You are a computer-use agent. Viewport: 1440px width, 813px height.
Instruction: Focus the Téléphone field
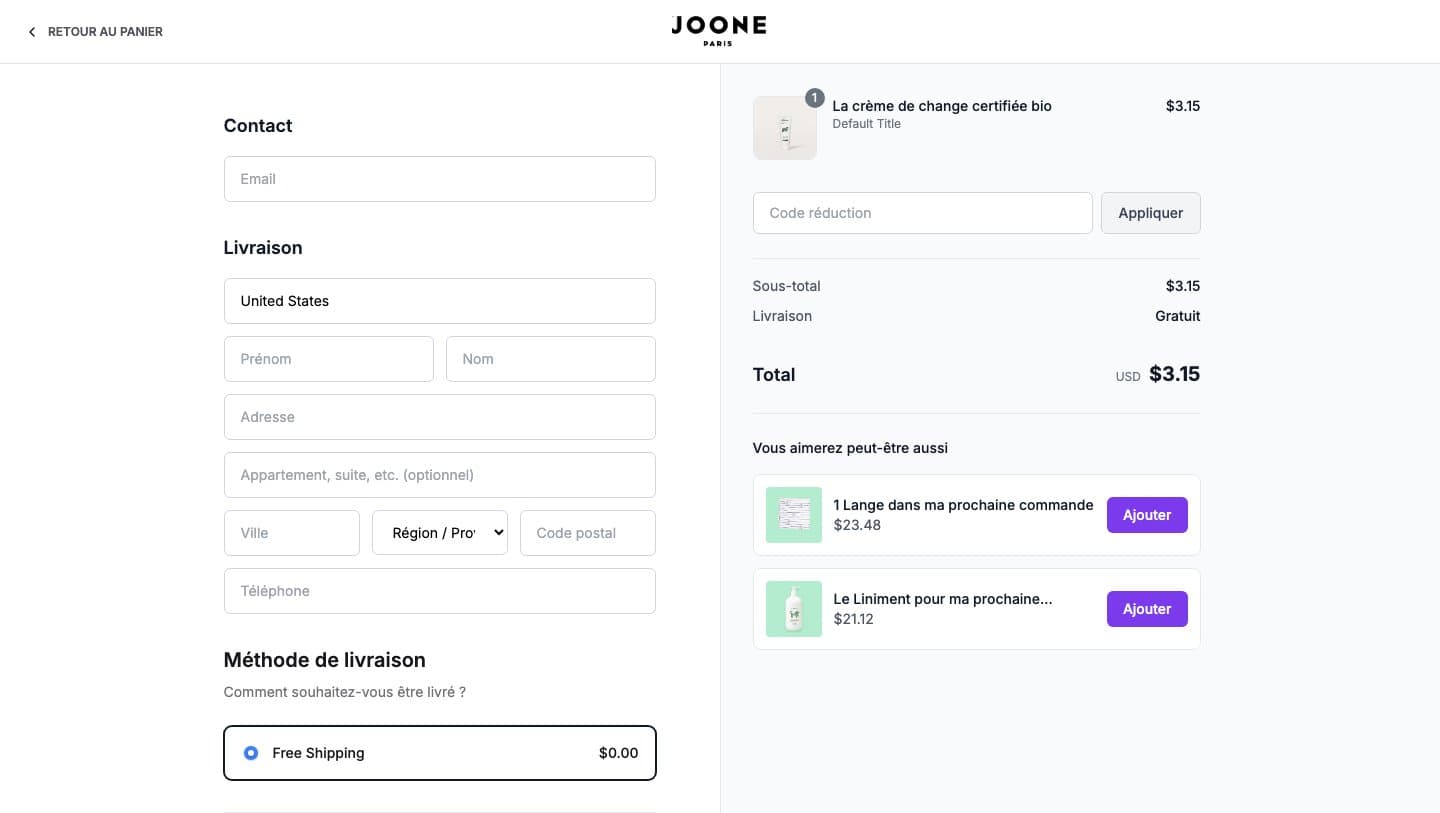[440, 591]
